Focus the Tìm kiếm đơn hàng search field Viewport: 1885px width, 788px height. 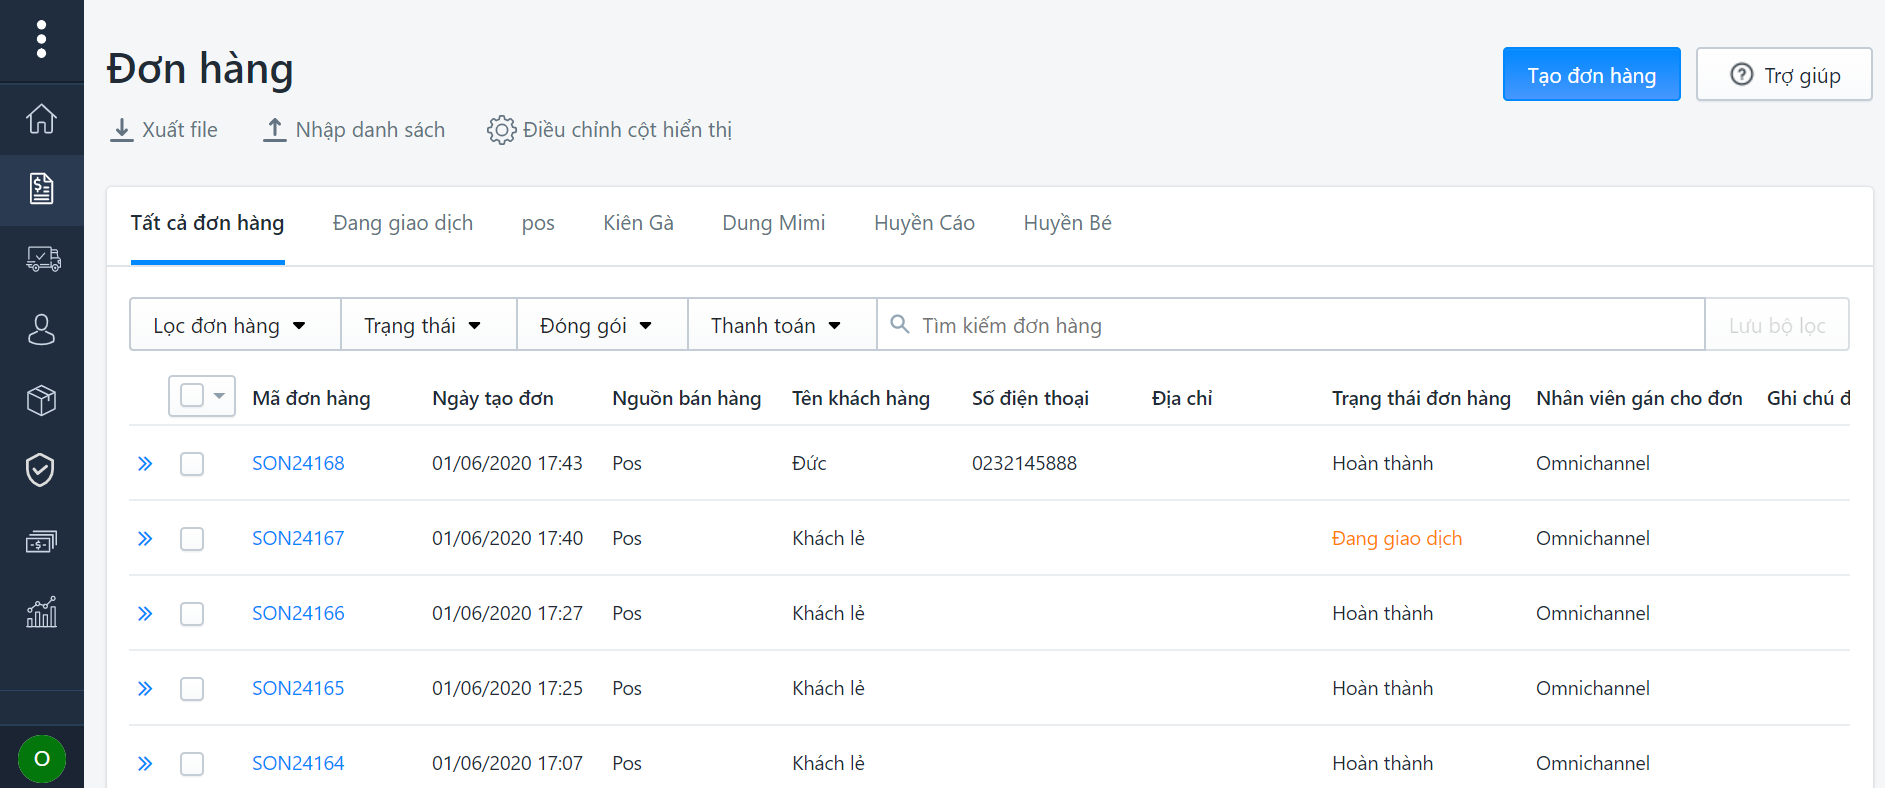point(1290,325)
